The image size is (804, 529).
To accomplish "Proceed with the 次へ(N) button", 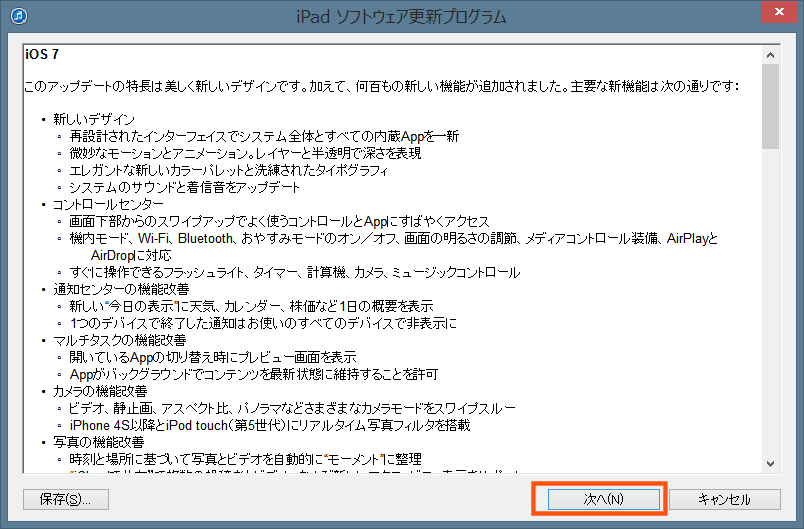I will pyautogui.click(x=597, y=499).
